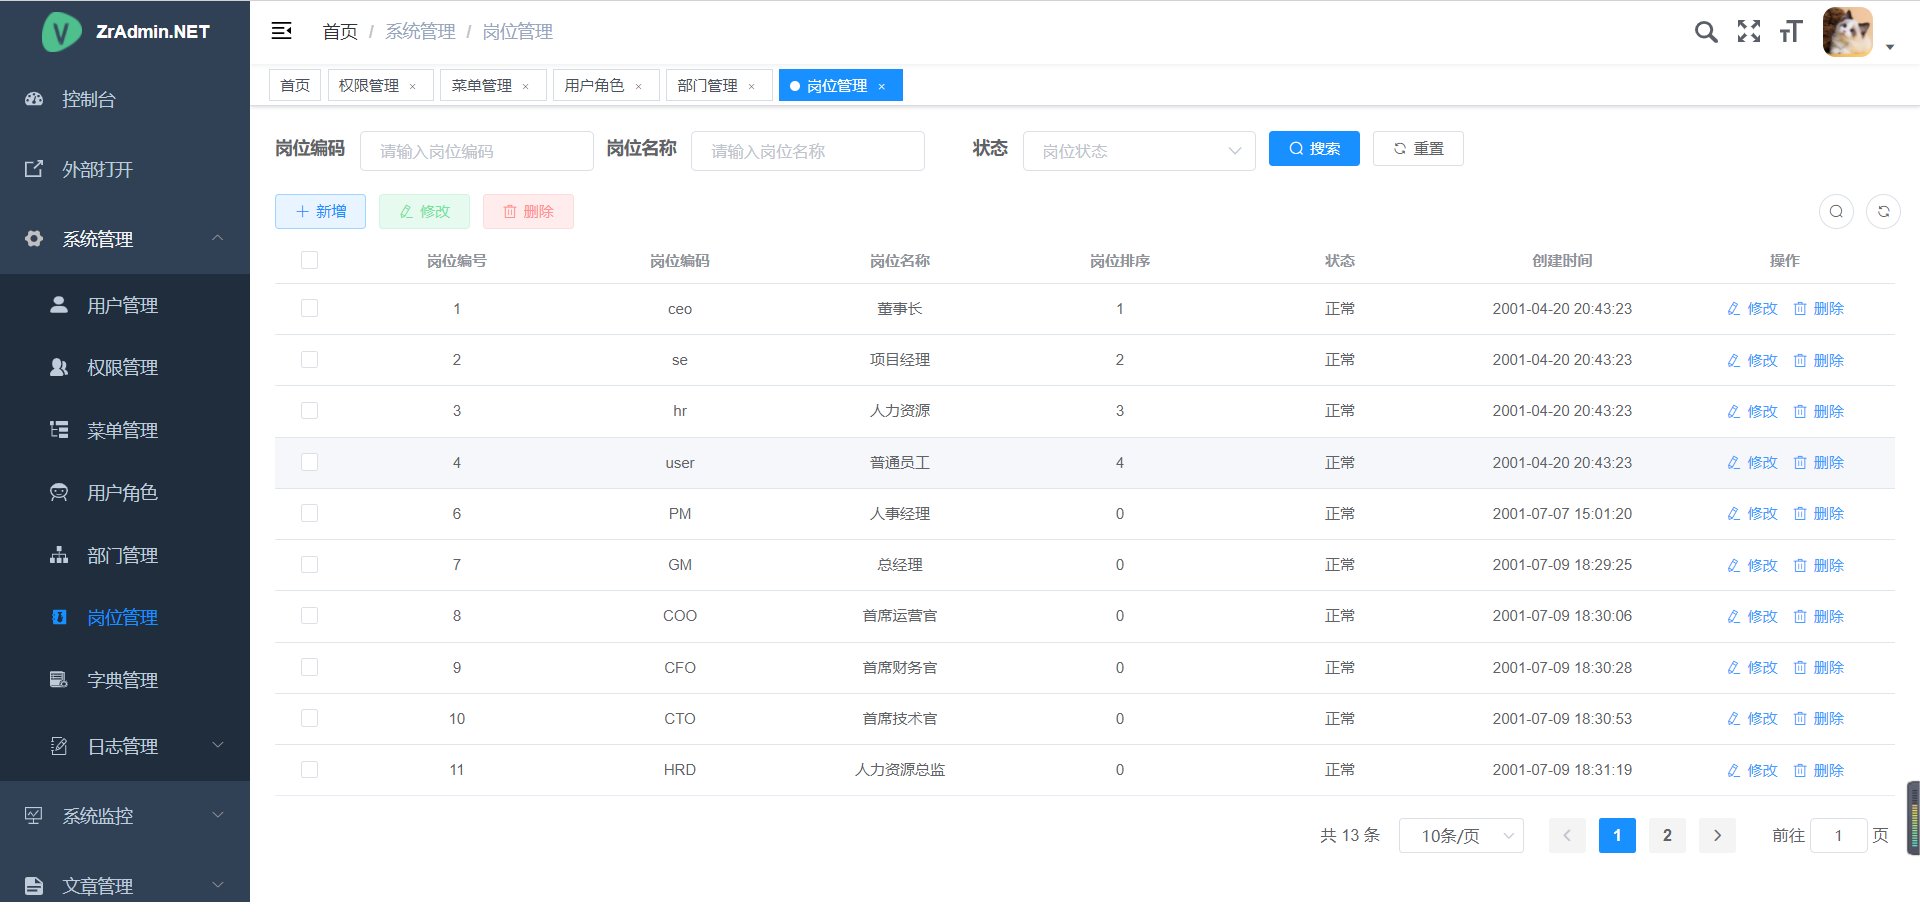Expand the 系统监控 sidebar menu
1920x902 pixels.
125,816
